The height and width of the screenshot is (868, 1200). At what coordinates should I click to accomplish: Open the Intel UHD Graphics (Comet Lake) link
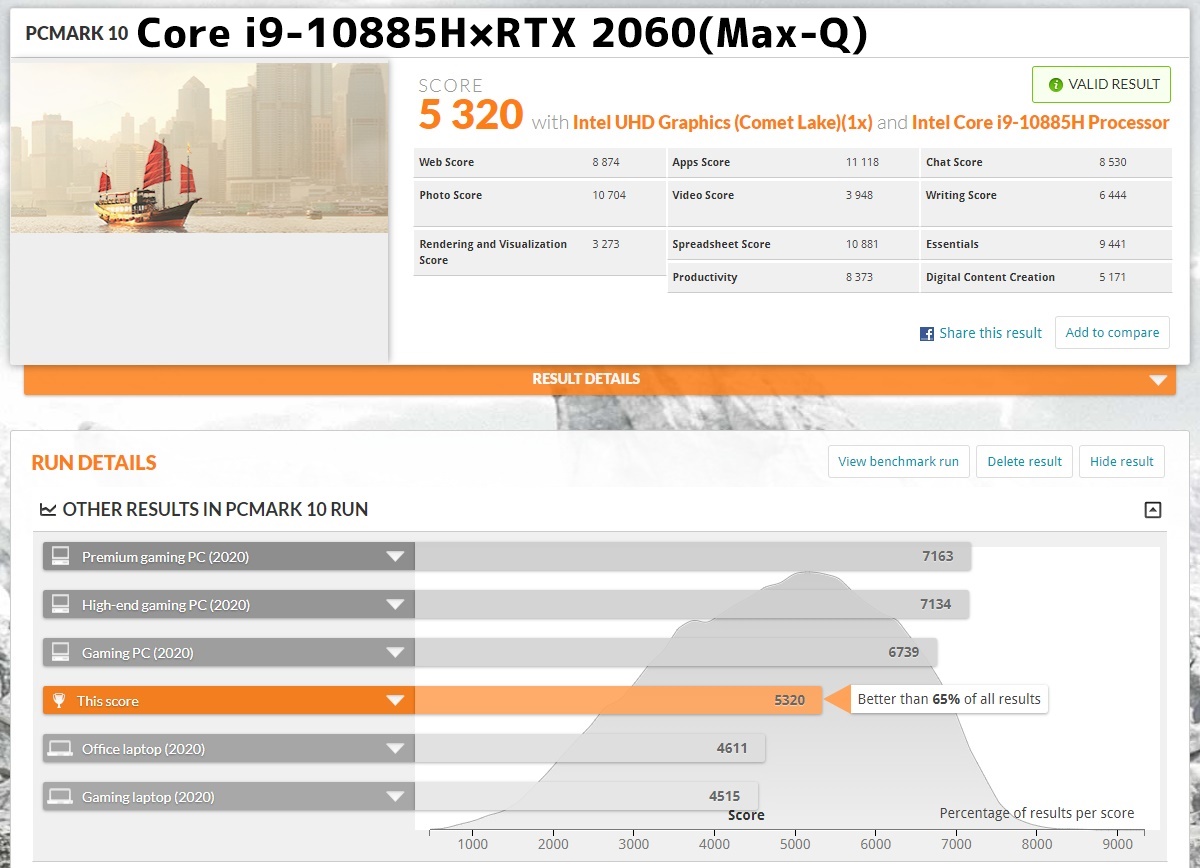pyautogui.click(x=723, y=123)
